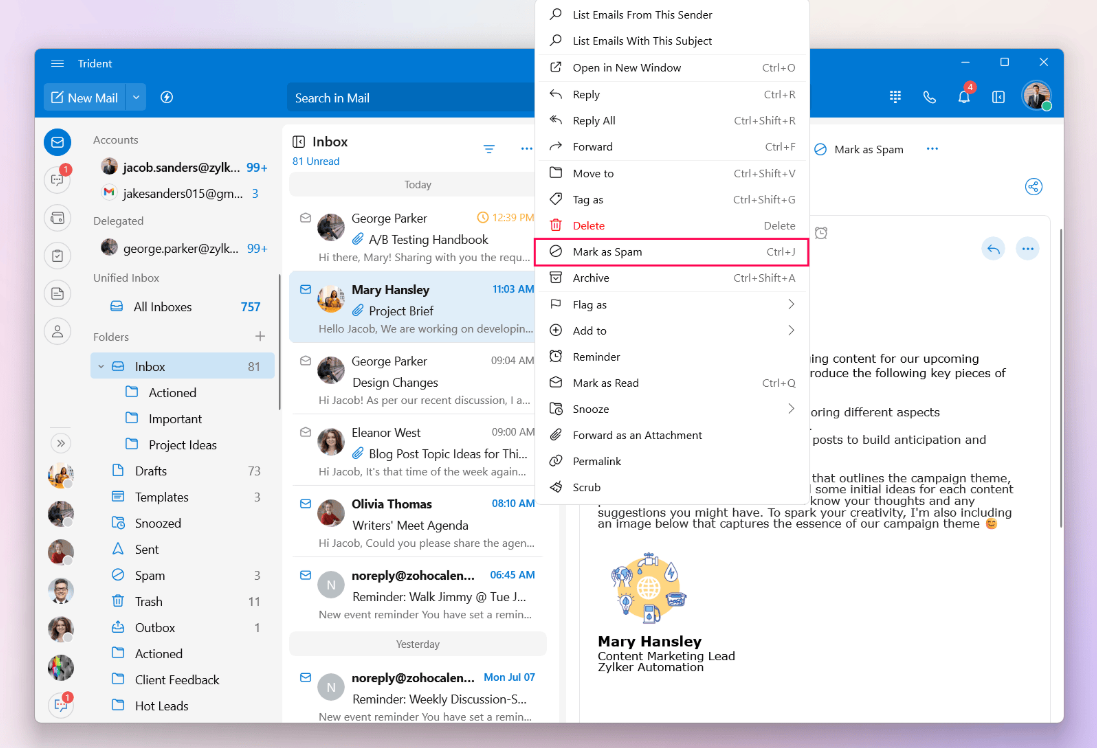The width and height of the screenshot is (1097, 748).
Task: Click the lightning quick actions icon
Action: click(167, 97)
